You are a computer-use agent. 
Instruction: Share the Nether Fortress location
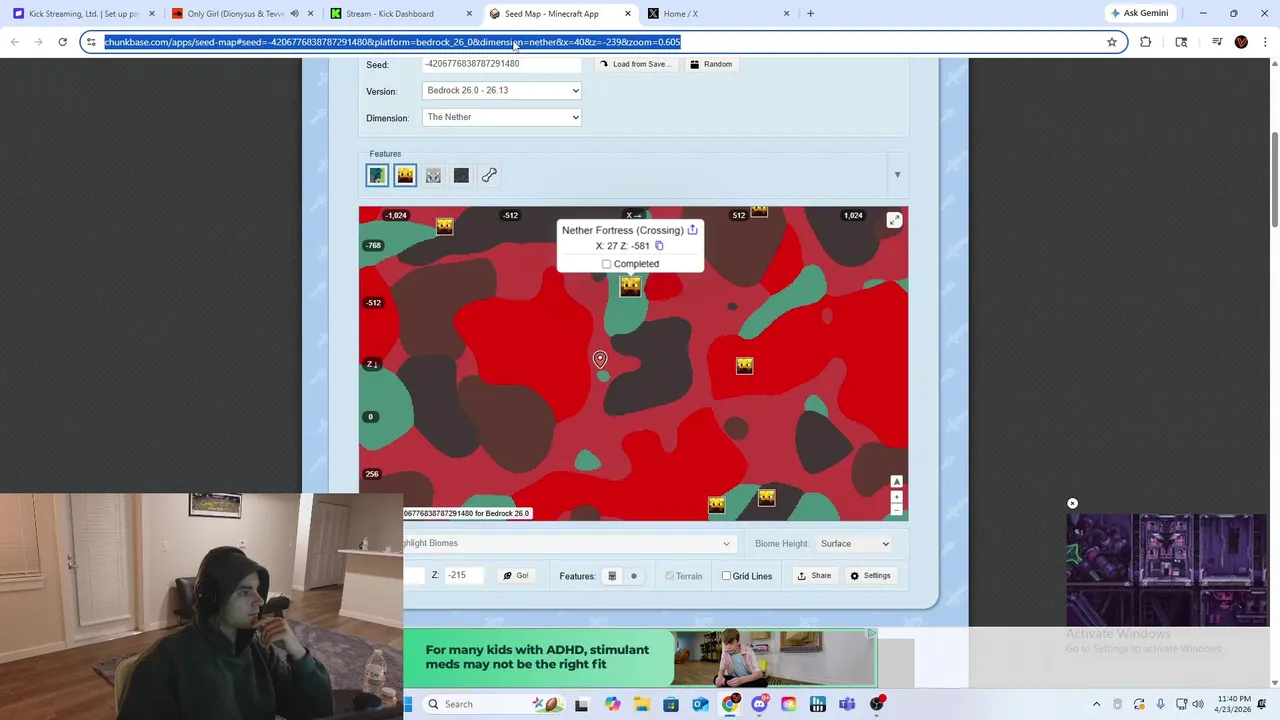click(692, 230)
